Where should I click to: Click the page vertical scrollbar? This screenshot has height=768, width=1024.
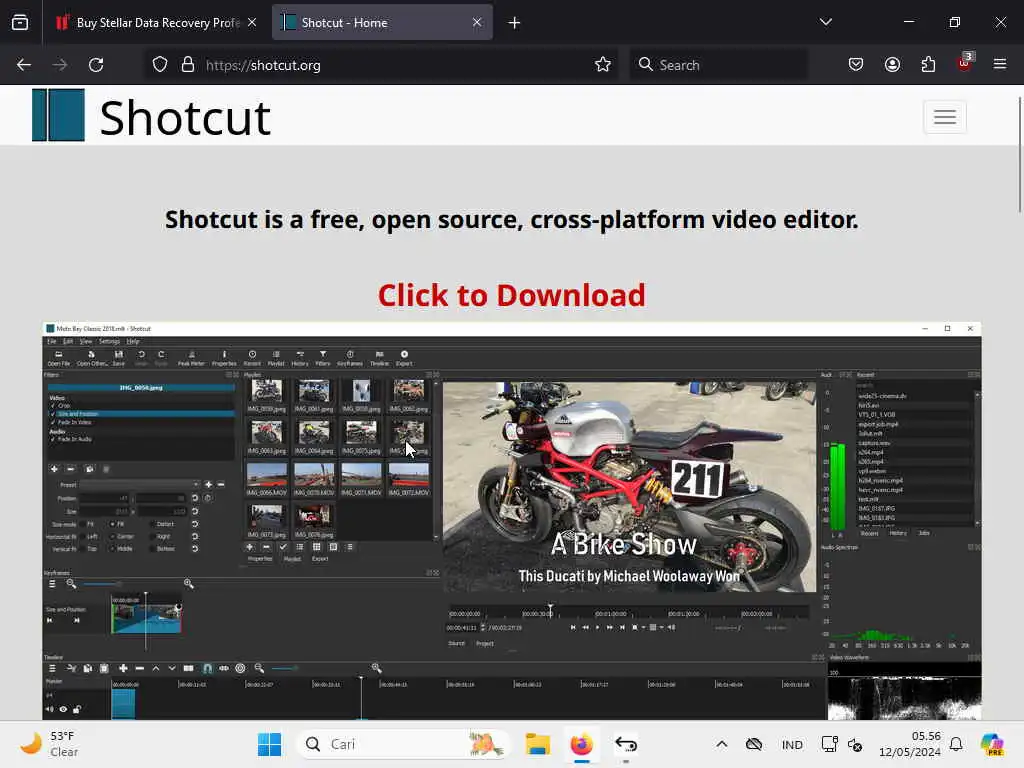click(1019, 154)
